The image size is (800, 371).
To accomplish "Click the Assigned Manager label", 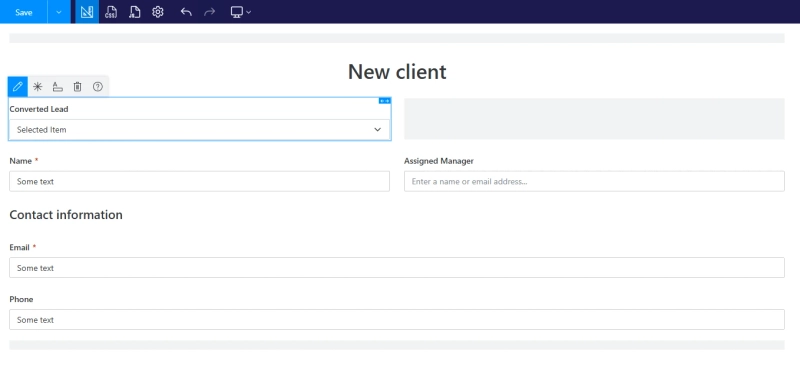I will (439, 161).
